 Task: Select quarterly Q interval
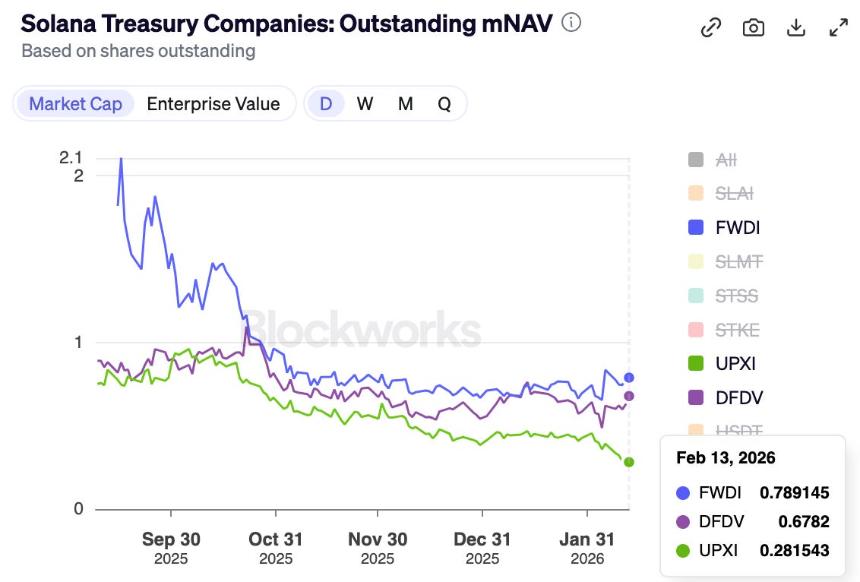[x=444, y=104]
